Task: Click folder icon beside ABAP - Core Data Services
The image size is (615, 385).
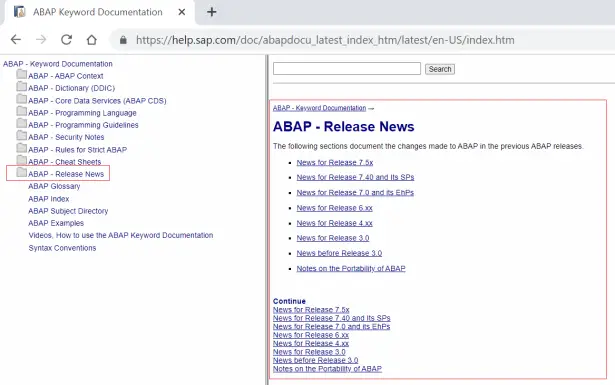Action: click(x=22, y=99)
